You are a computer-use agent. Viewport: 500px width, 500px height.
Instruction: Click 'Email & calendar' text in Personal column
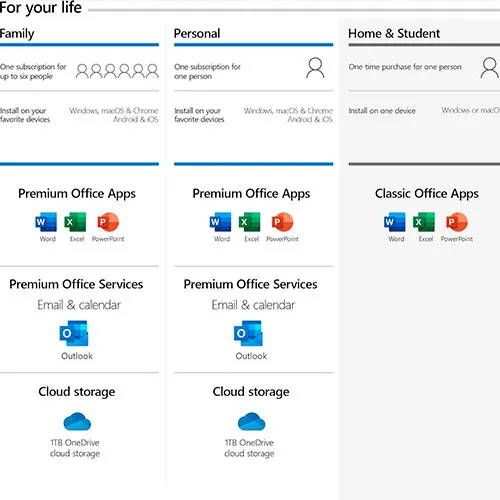pyautogui.click(x=253, y=305)
